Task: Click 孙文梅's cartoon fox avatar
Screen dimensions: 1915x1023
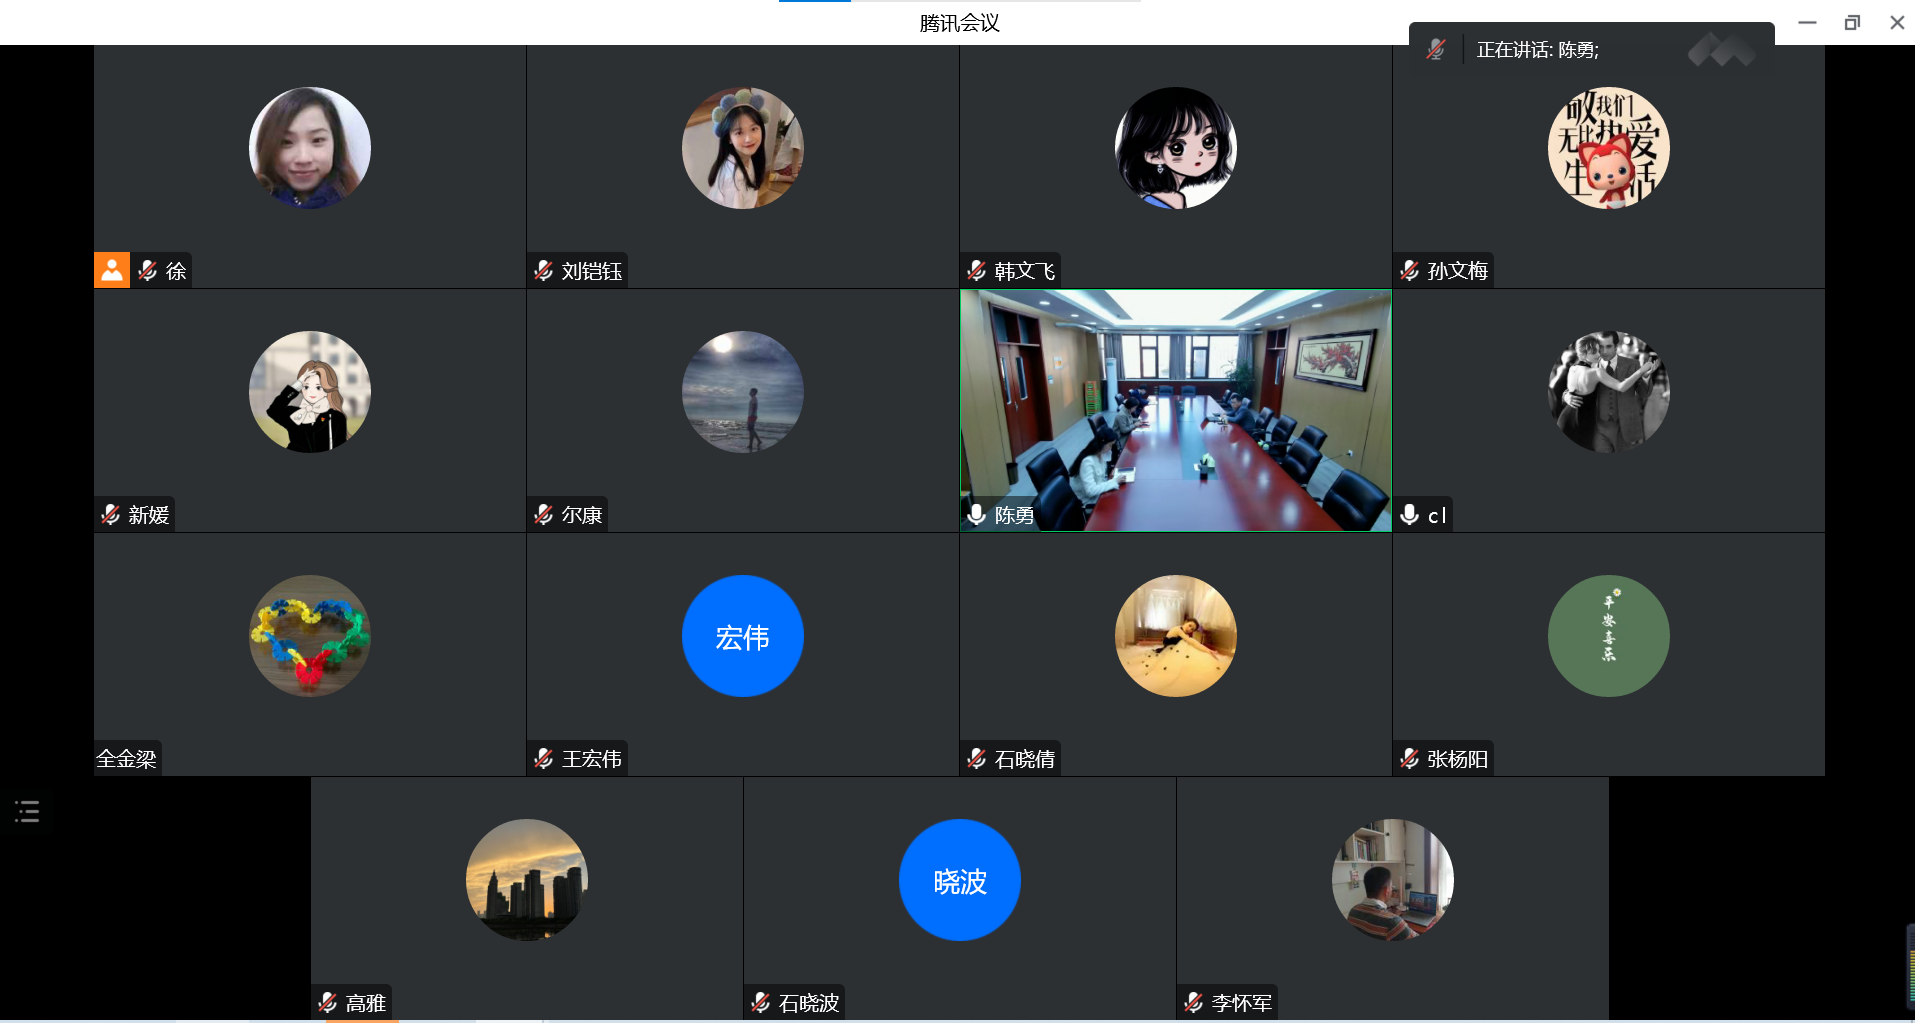Action: coord(1608,148)
